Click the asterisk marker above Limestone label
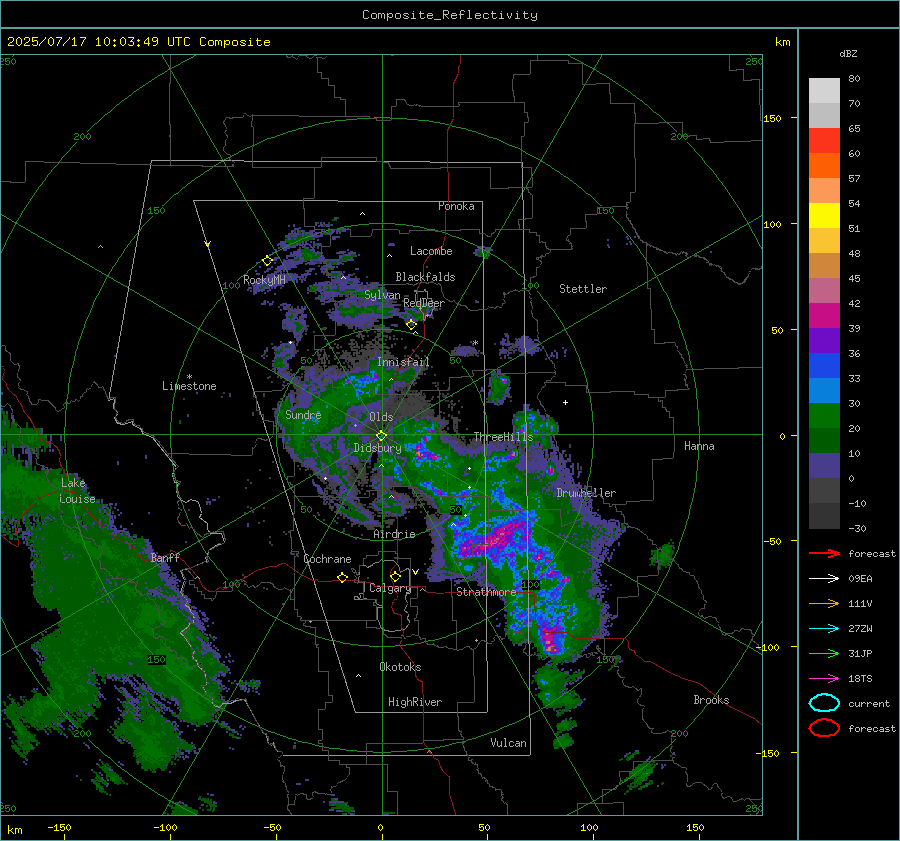Image resolution: width=900 pixels, height=841 pixels. pyautogui.click(x=189, y=377)
